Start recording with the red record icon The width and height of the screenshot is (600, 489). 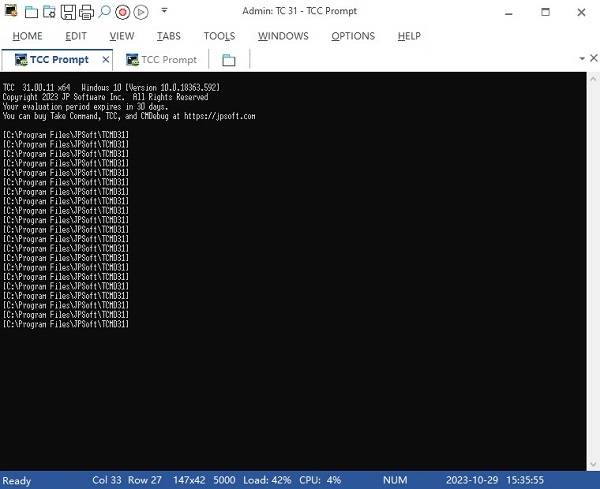(x=122, y=12)
